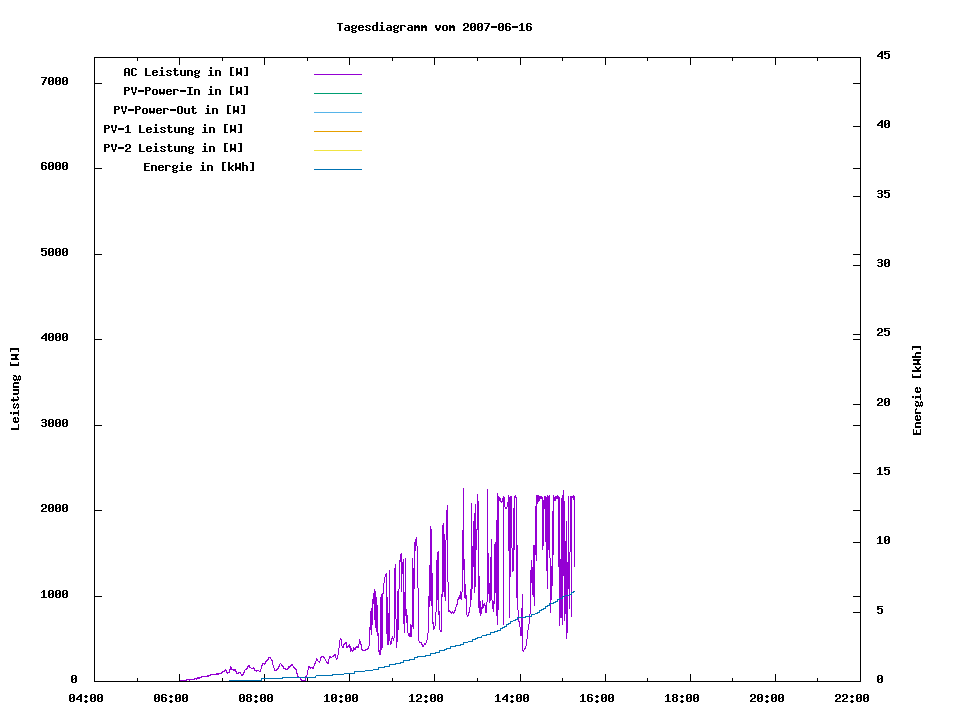Pick the "PV-Power-Out in [W]" legend label
The height and width of the screenshot is (720, 960).
[x=179, y=110]
